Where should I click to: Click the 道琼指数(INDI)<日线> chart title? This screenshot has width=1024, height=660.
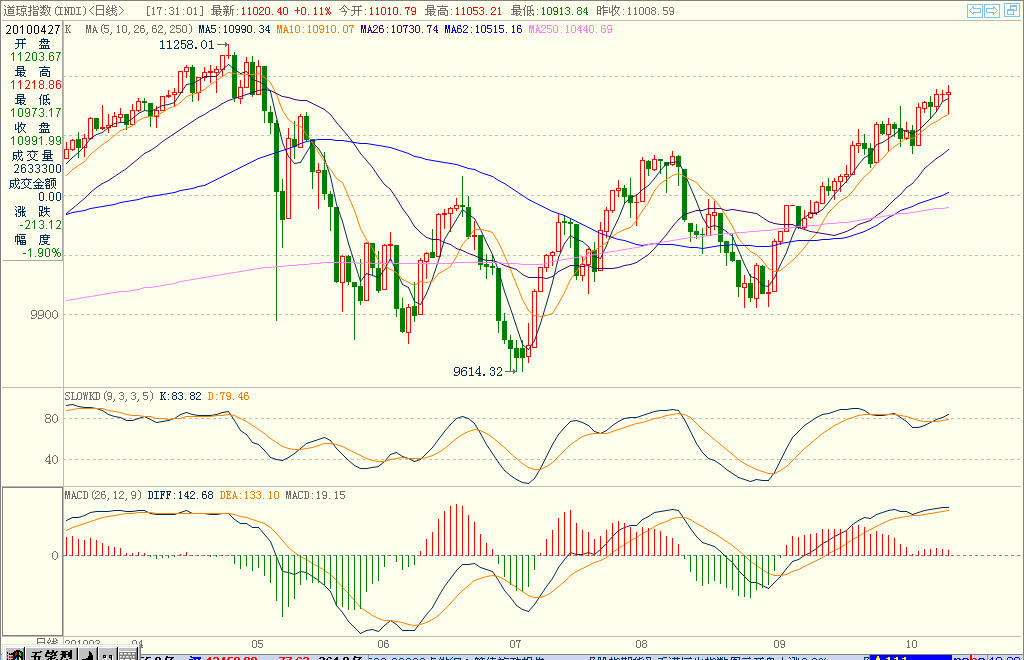tap(63, 11)
